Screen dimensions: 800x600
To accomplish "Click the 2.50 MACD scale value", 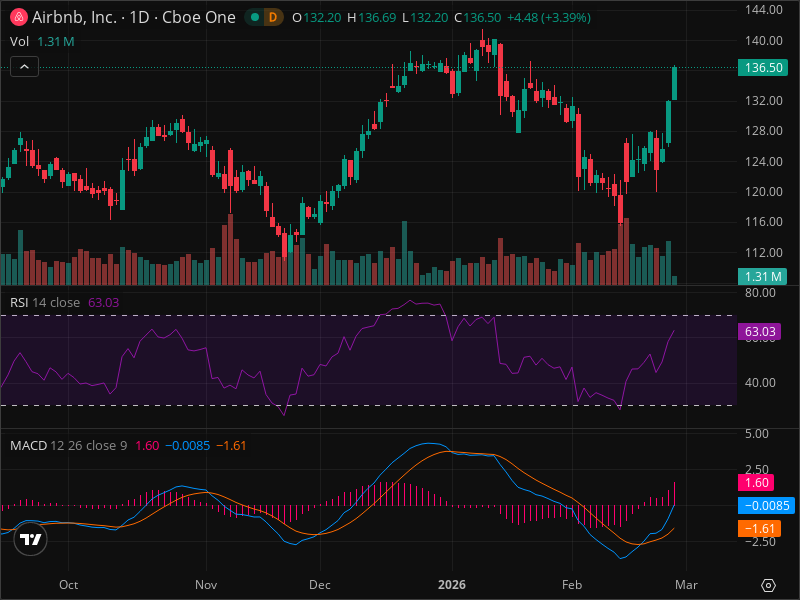I will 757,468.
